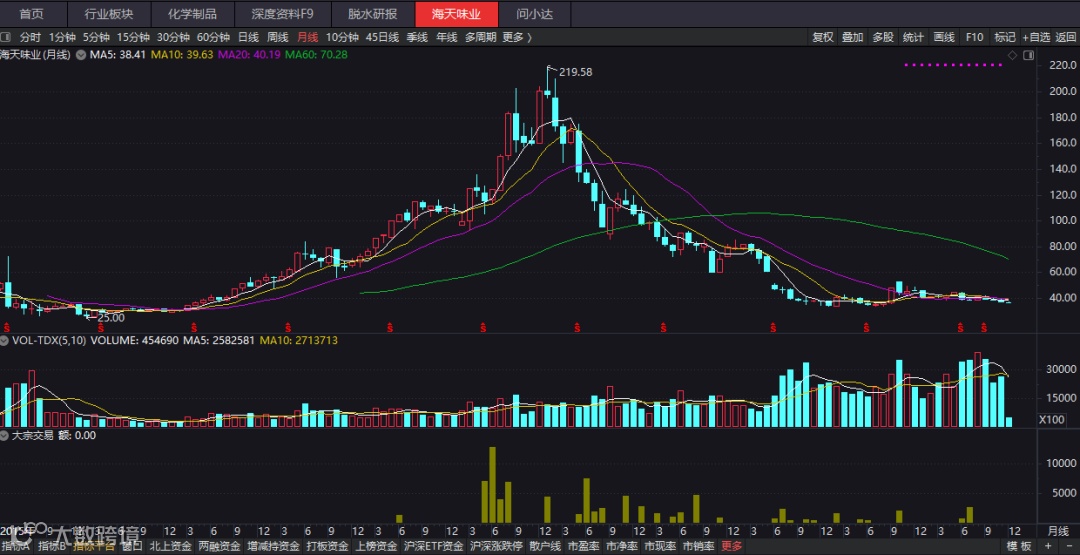Select the 海天味业 tab
This screenshot has width=1080, height=555.
(456, 14)
